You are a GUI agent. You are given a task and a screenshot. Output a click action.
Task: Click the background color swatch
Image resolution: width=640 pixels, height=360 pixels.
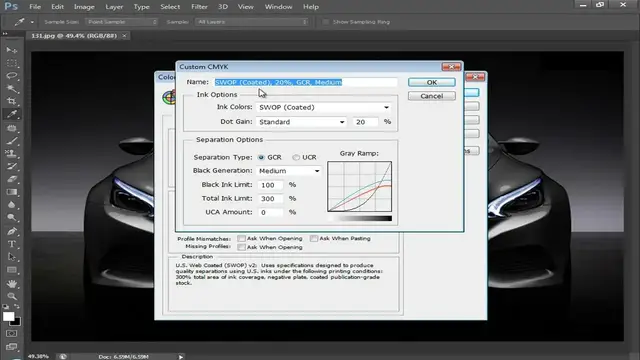[x=16, y=322]
